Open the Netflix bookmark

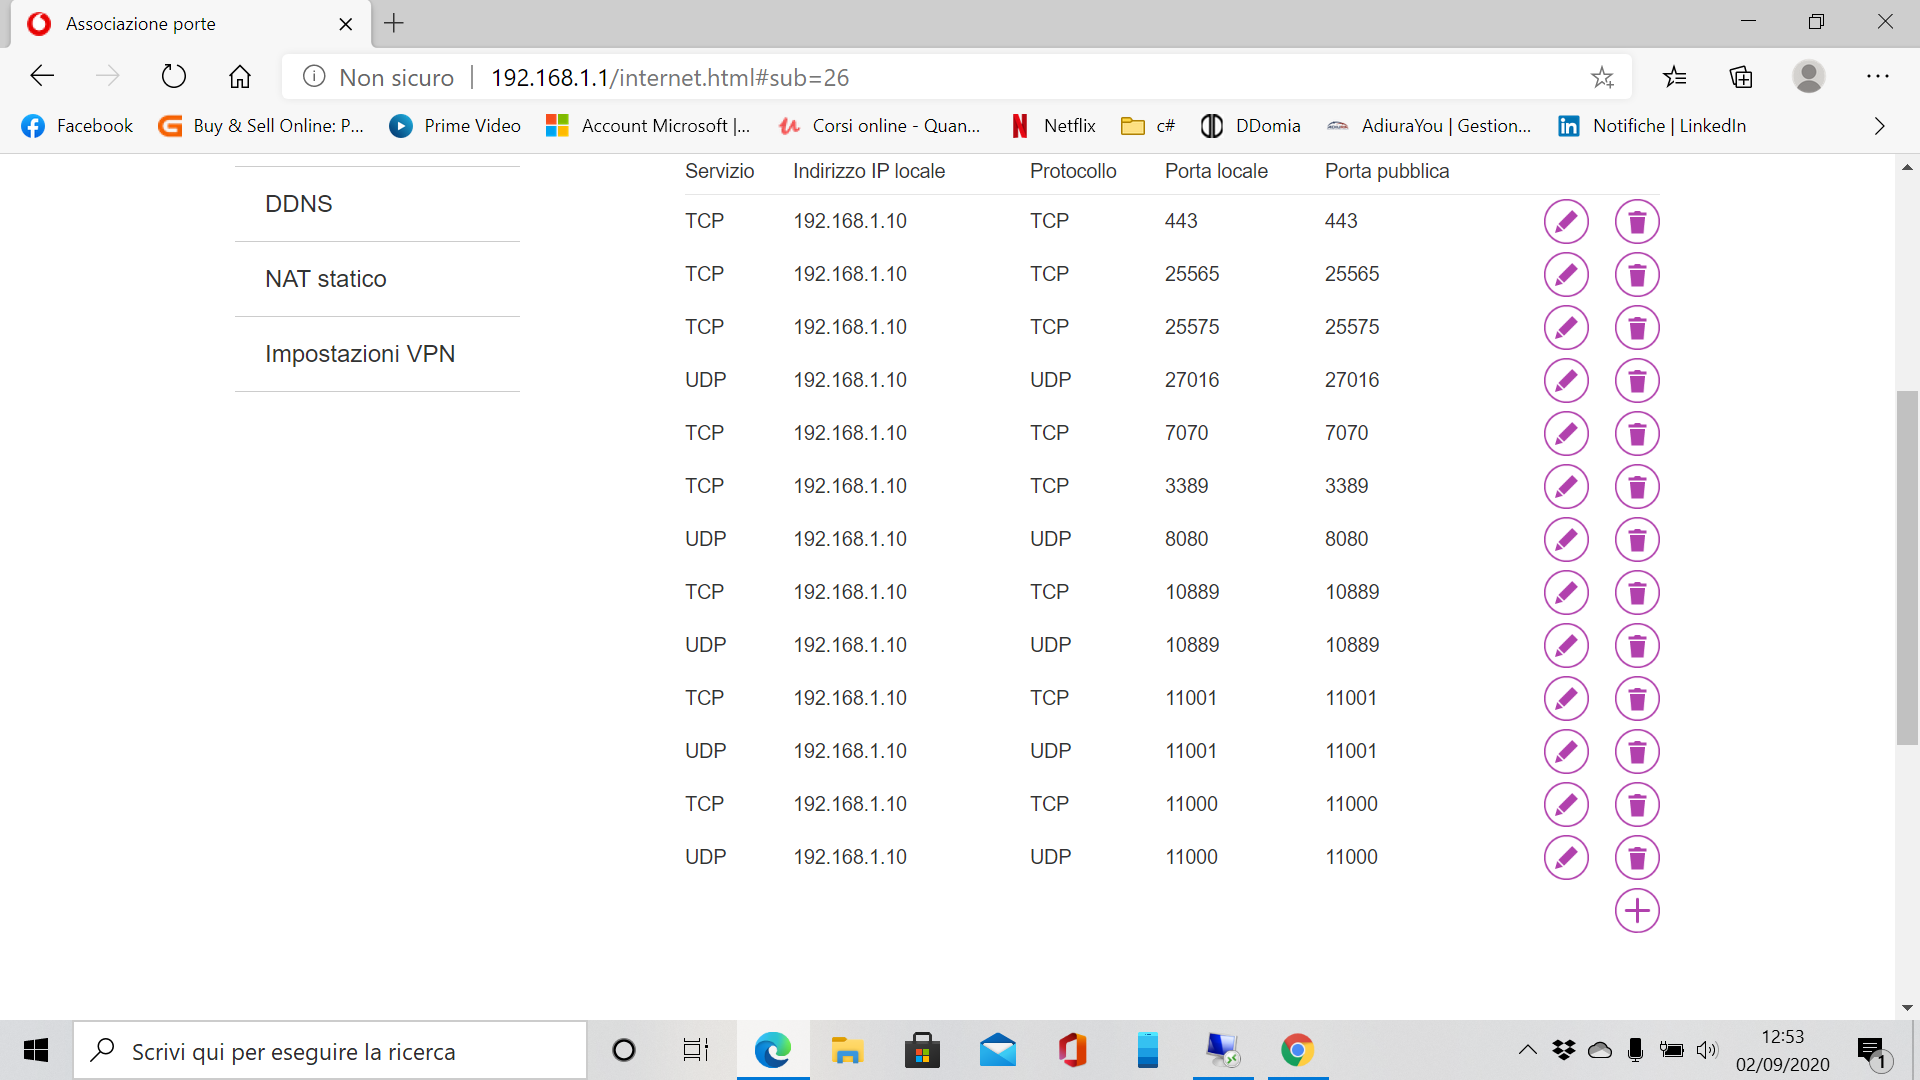pyautogui.click(x=1054, y=126)
